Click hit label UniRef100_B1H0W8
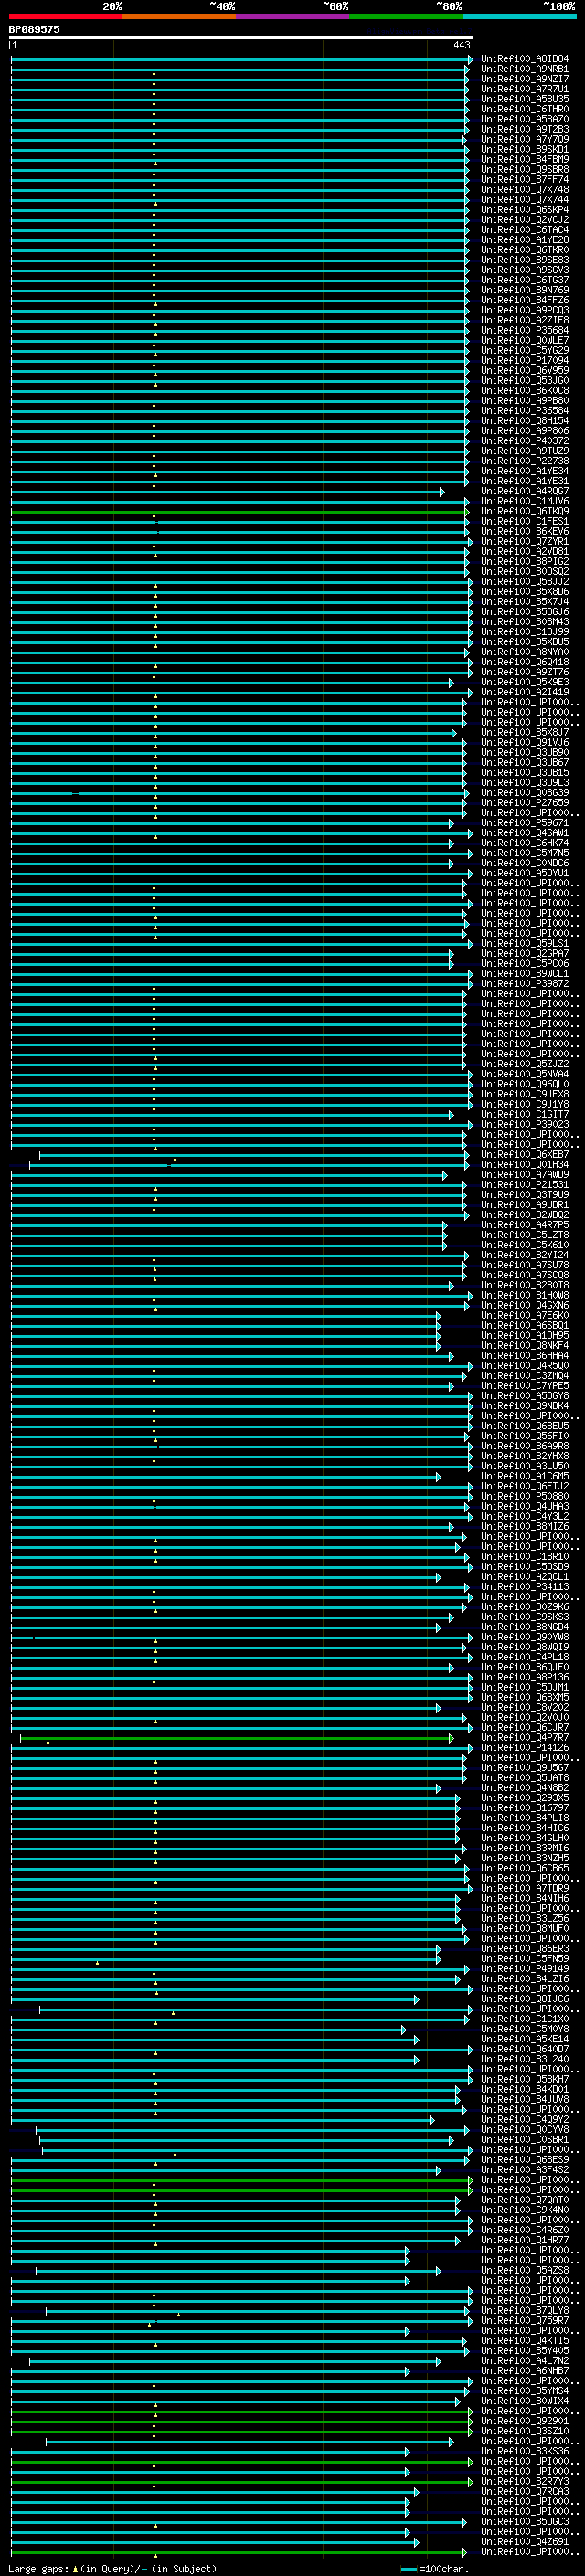 click(524, 1295)
